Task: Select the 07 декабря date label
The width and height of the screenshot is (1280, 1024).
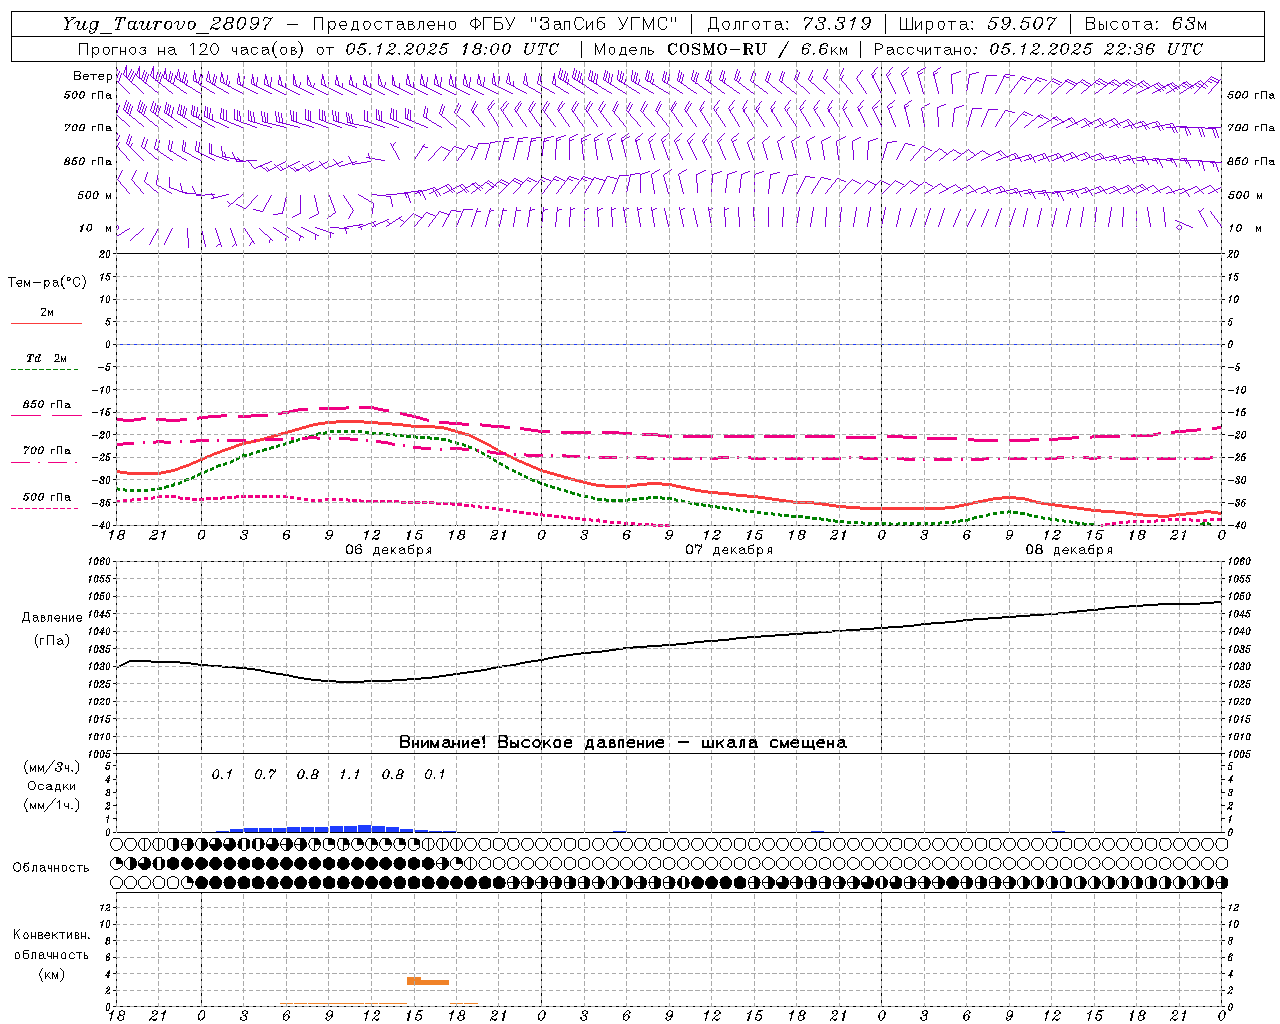Action: 729,550
